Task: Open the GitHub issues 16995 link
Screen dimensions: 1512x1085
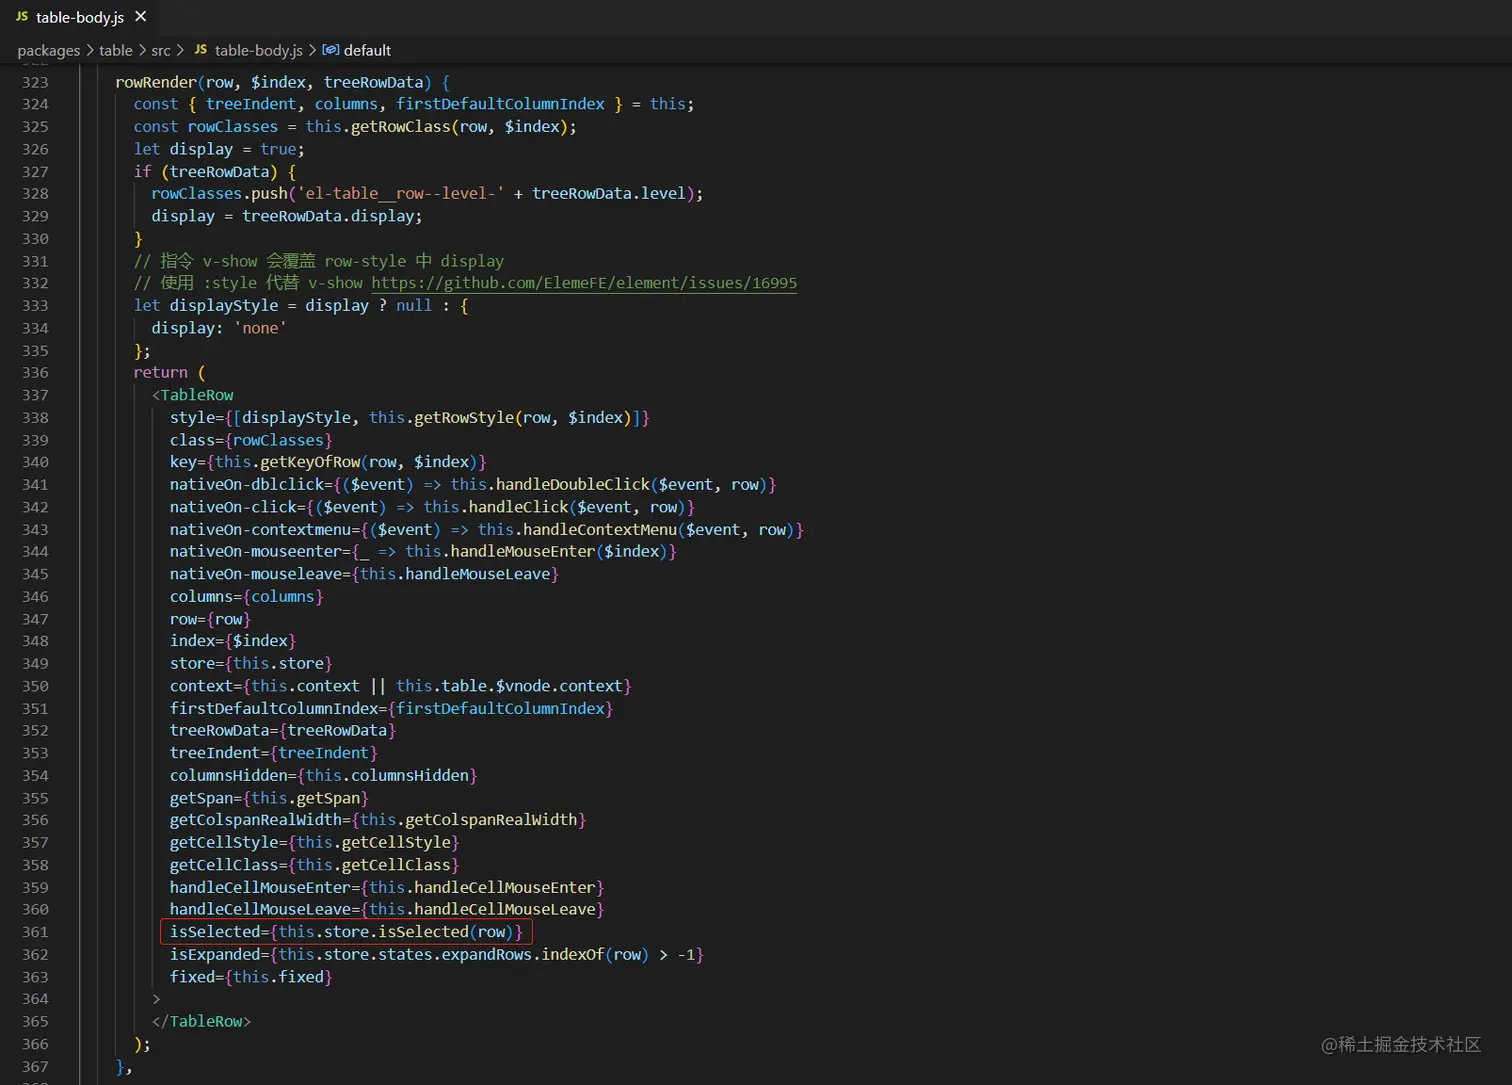Action: tap(584, 283)
